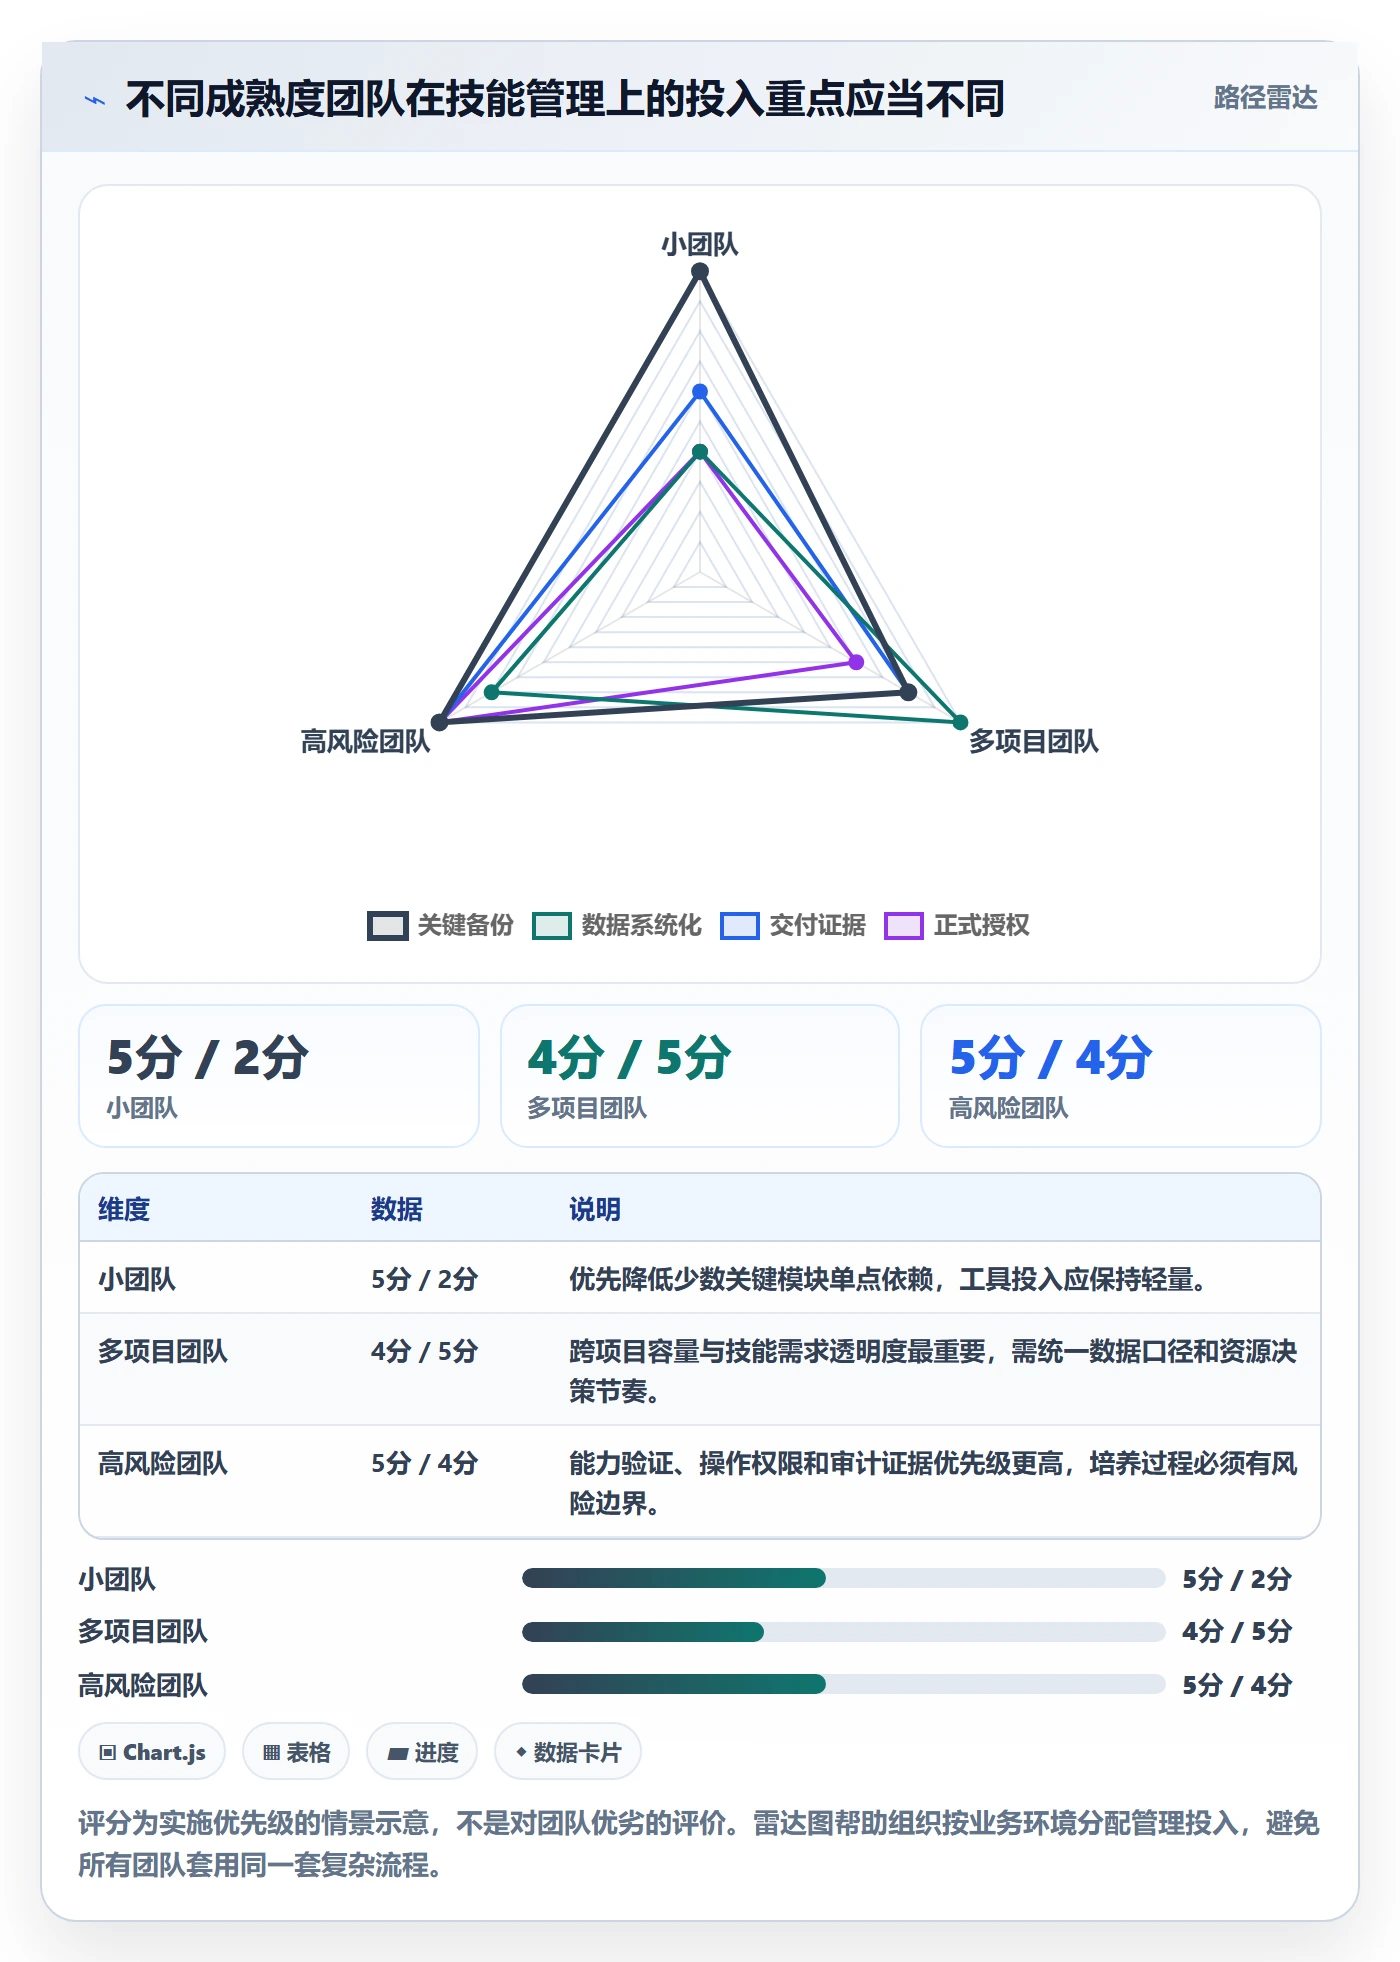Toggle the 关键备份 legend swatch
This screenshot has height=1962, width=1400.
point(387,926)
